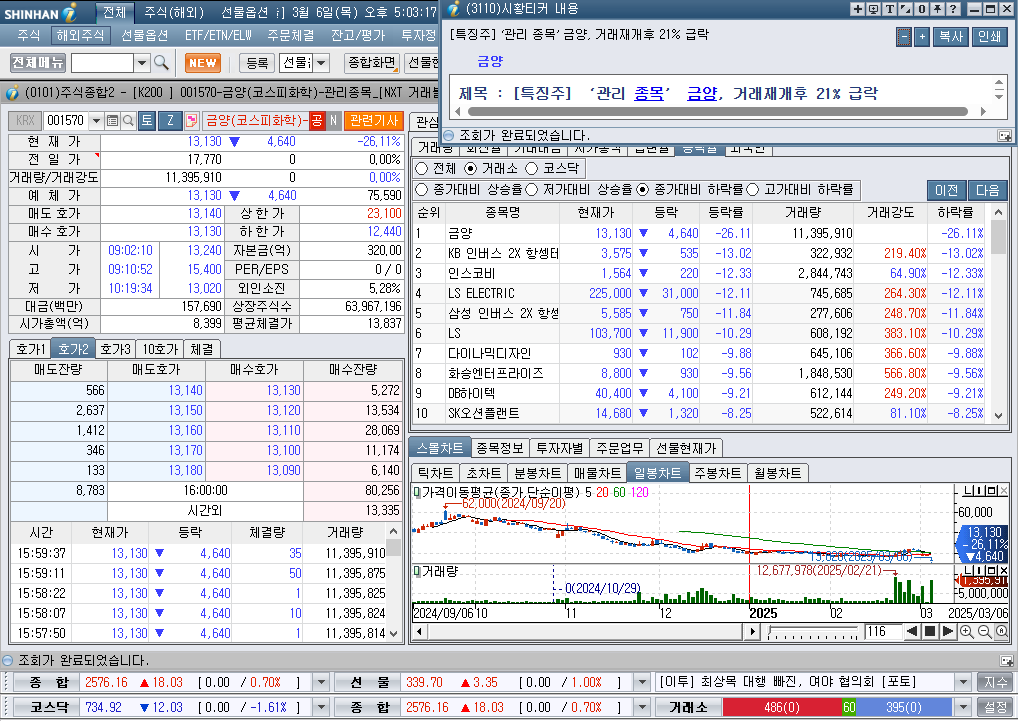
Task: Click T font icon in 시황티커 title bar
Action: pos(889,9)
